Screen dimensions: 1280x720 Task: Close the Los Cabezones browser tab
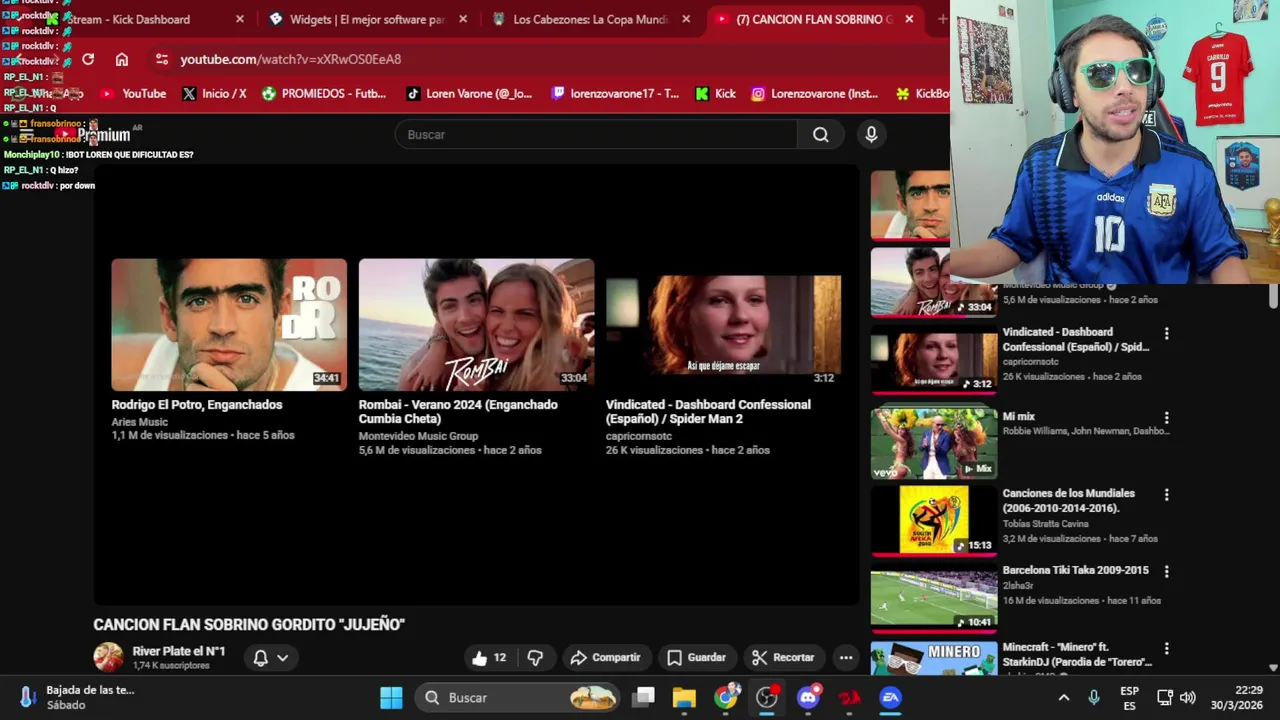coord(686,19)
